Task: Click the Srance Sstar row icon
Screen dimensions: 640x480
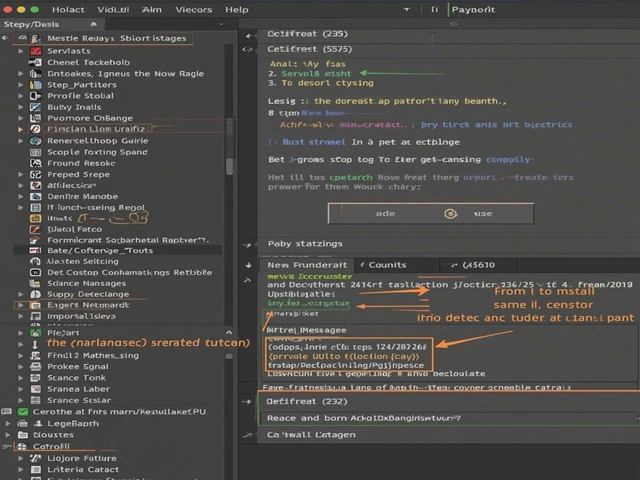Action: [x=36, y=400]
